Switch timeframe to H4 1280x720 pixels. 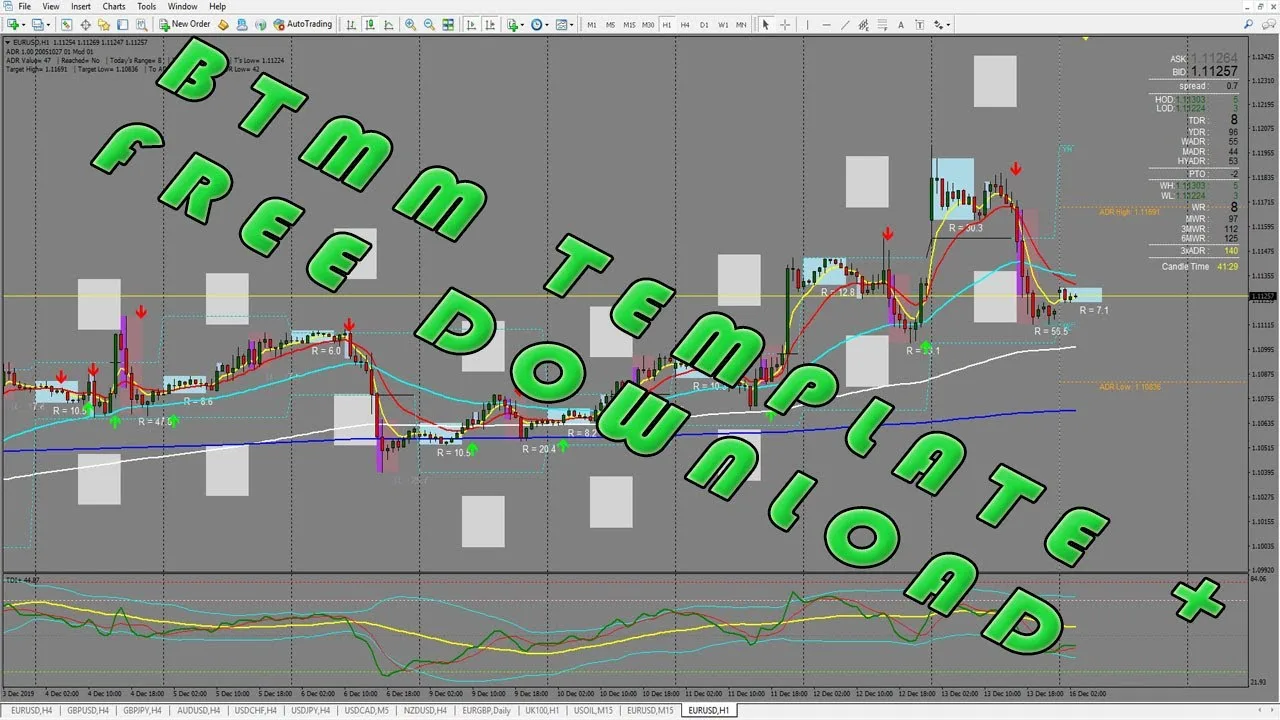685,25
